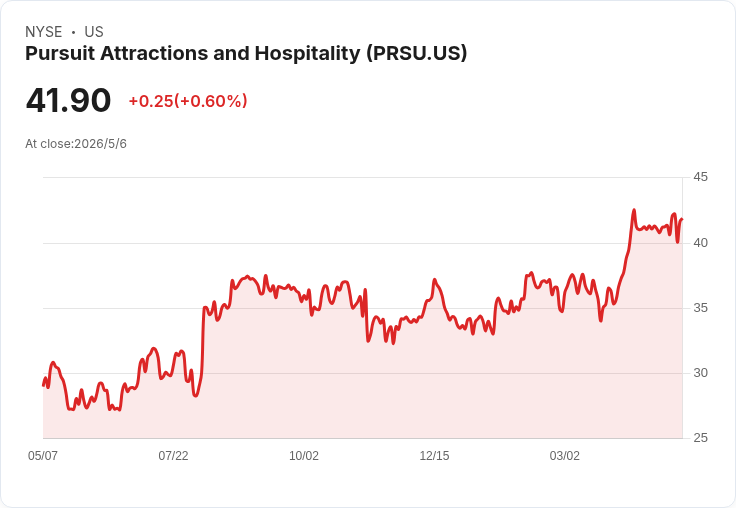Click the 30 y-axis price label
736x508 pixels.
(x=700, y=373)
